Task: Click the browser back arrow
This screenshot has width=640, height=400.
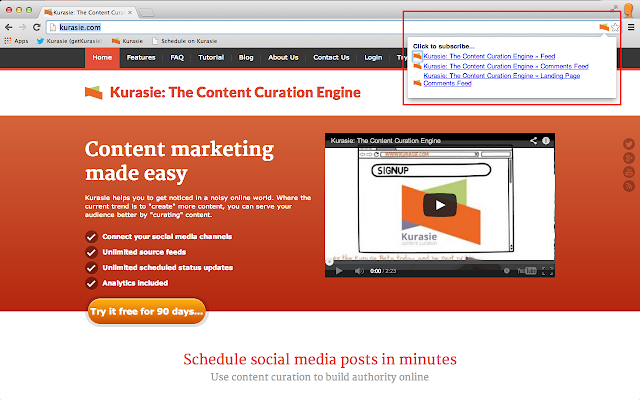Action: point(9,27)
